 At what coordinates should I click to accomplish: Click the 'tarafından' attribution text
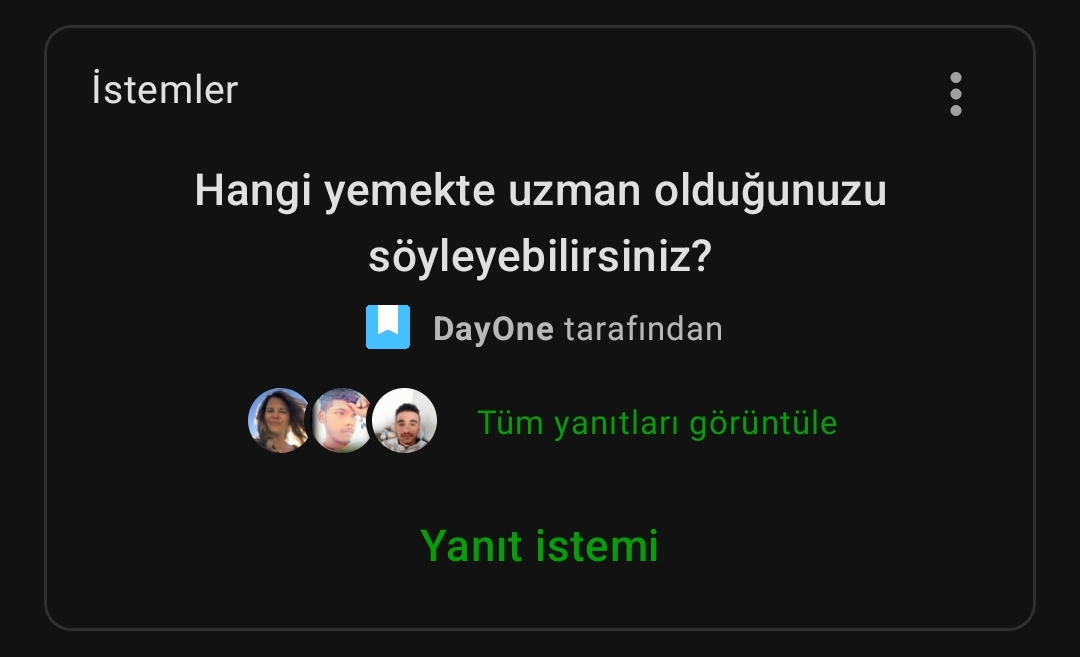pos(643,328)
